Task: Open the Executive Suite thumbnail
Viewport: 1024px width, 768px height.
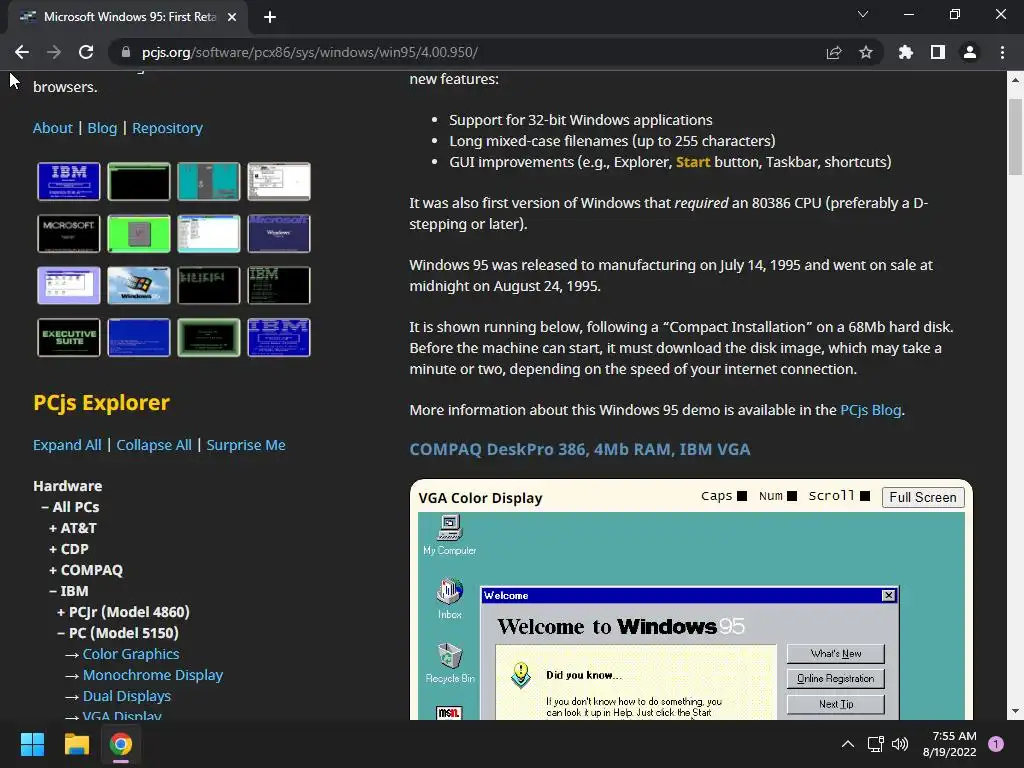Action: [x=69, y=338]
